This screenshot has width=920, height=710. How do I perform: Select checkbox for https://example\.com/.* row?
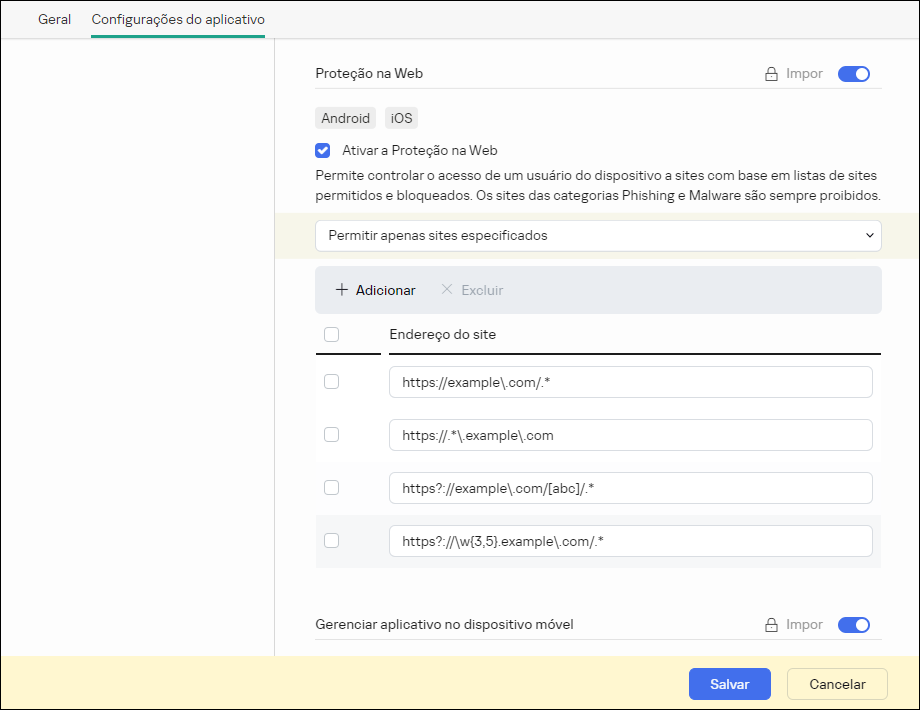point(332,382)
